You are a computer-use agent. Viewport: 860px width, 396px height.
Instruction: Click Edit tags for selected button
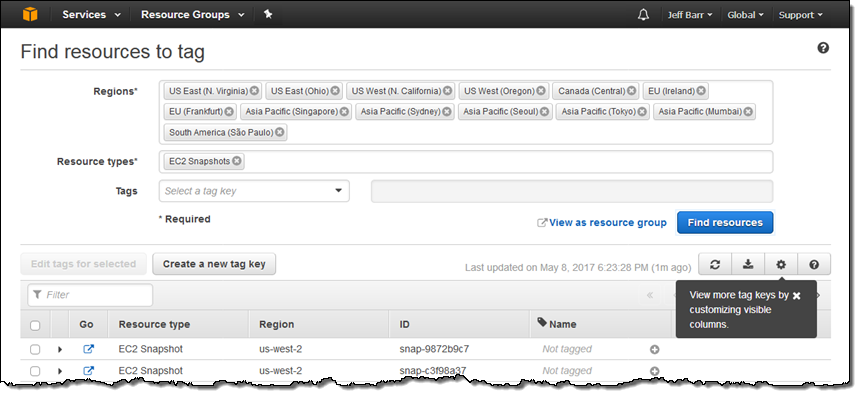83,264
